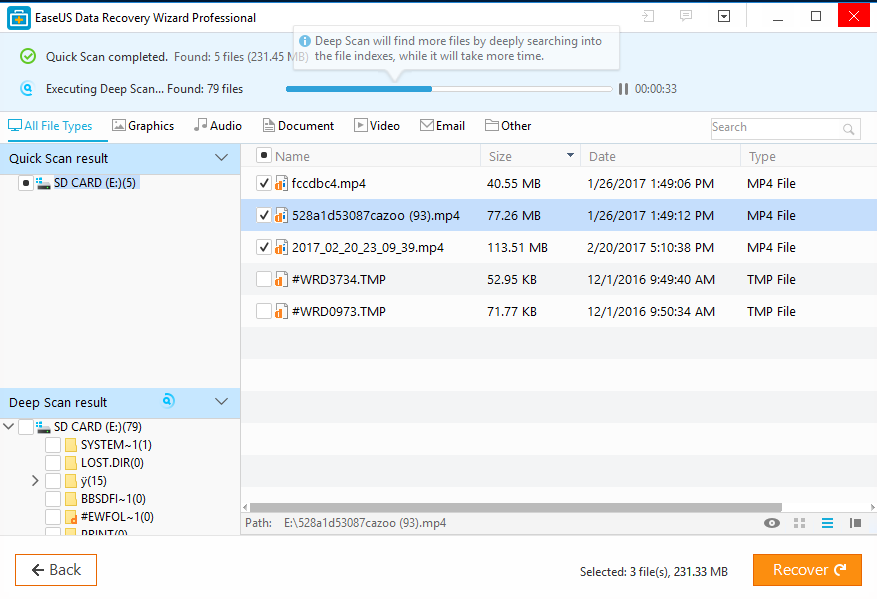
Task: Click the horizontal scrollbar in file list
Action: (x=515, y=507)
